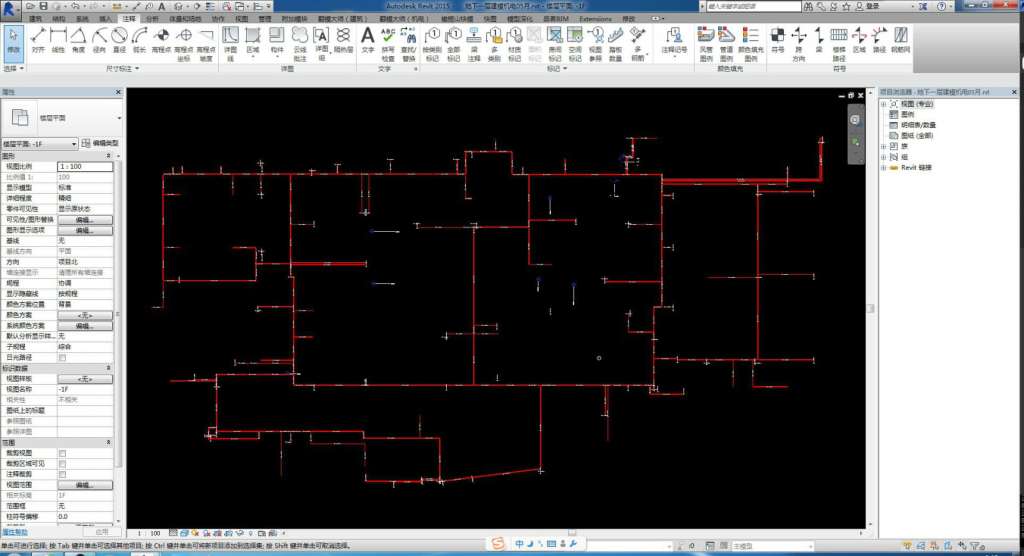
Task: Switch to the Extensions ribbon tab
Action: click(x=595, y=19)
